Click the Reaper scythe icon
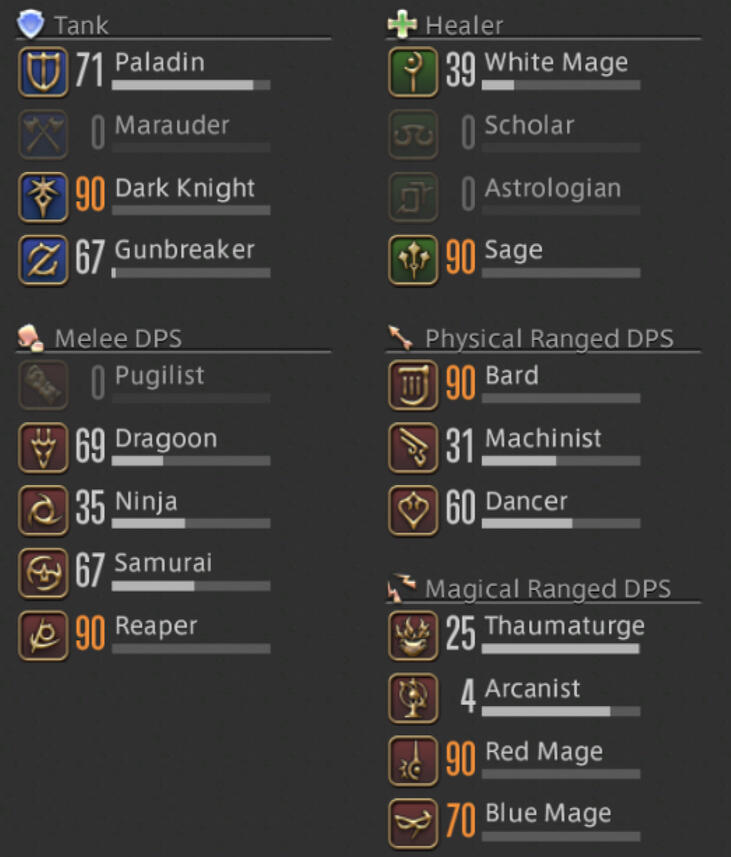 [x=43, y=636]
